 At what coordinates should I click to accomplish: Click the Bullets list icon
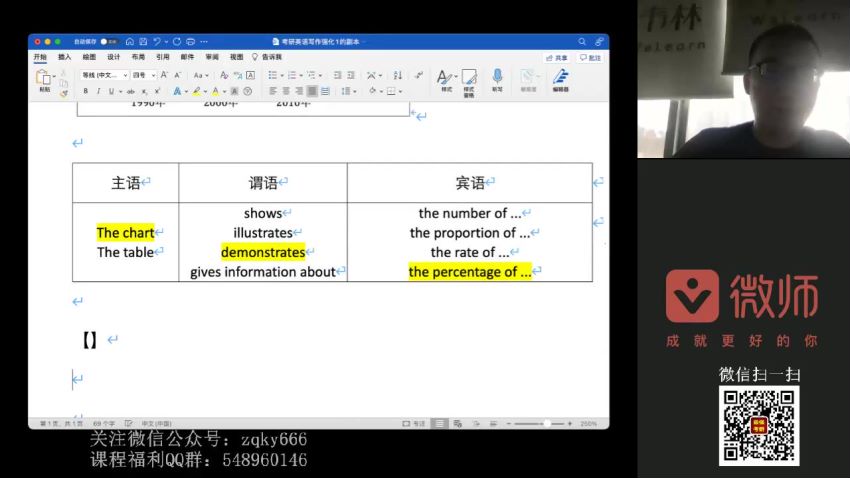click(x=272, y=75)
